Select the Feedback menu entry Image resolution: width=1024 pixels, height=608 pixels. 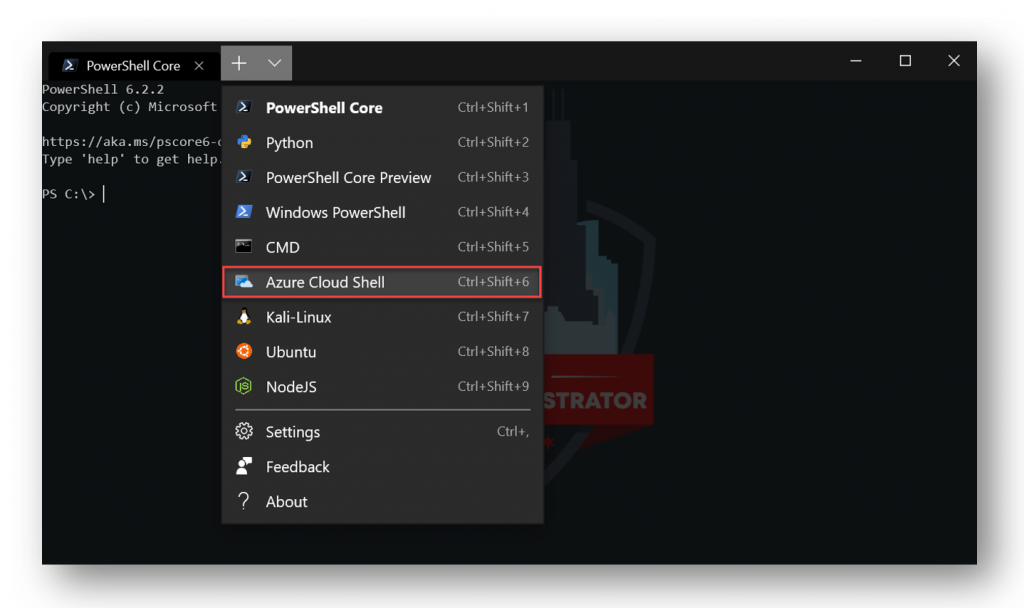[382, 466]
